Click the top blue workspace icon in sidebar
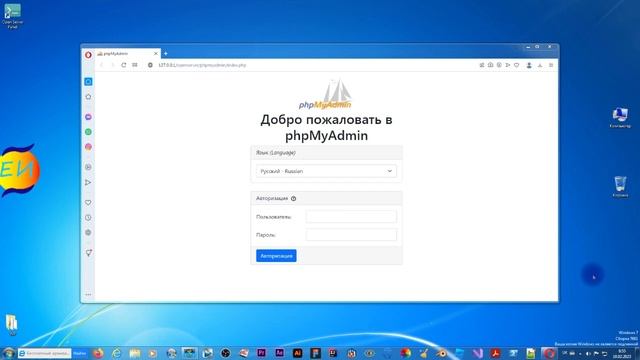Viewport: 640px width, 360px height. [x=88, y=82]
